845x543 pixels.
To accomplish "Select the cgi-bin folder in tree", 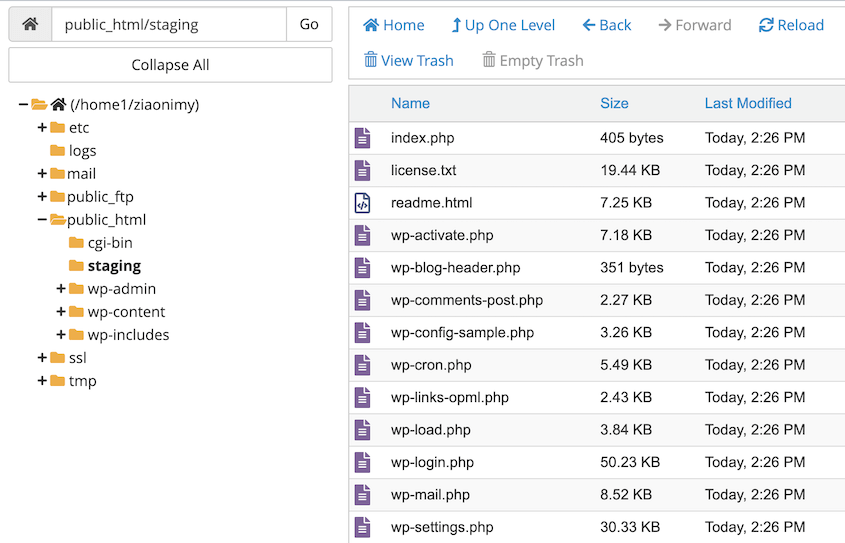I will coord(110,243).
